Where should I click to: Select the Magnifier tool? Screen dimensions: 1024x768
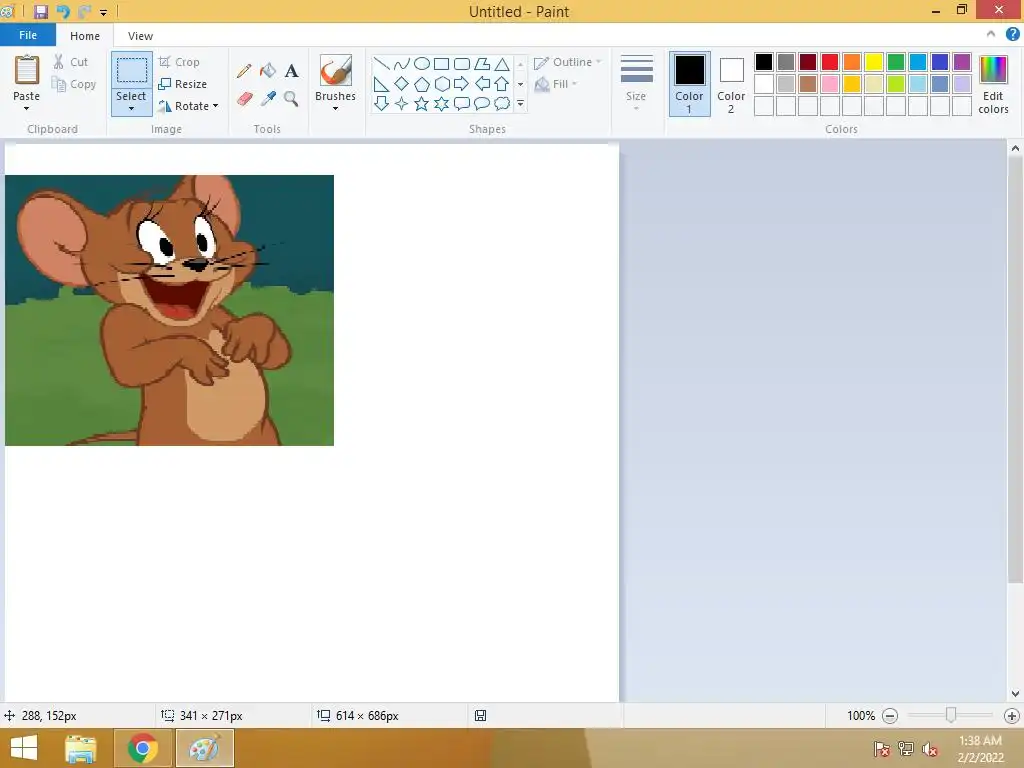[291, 99]
